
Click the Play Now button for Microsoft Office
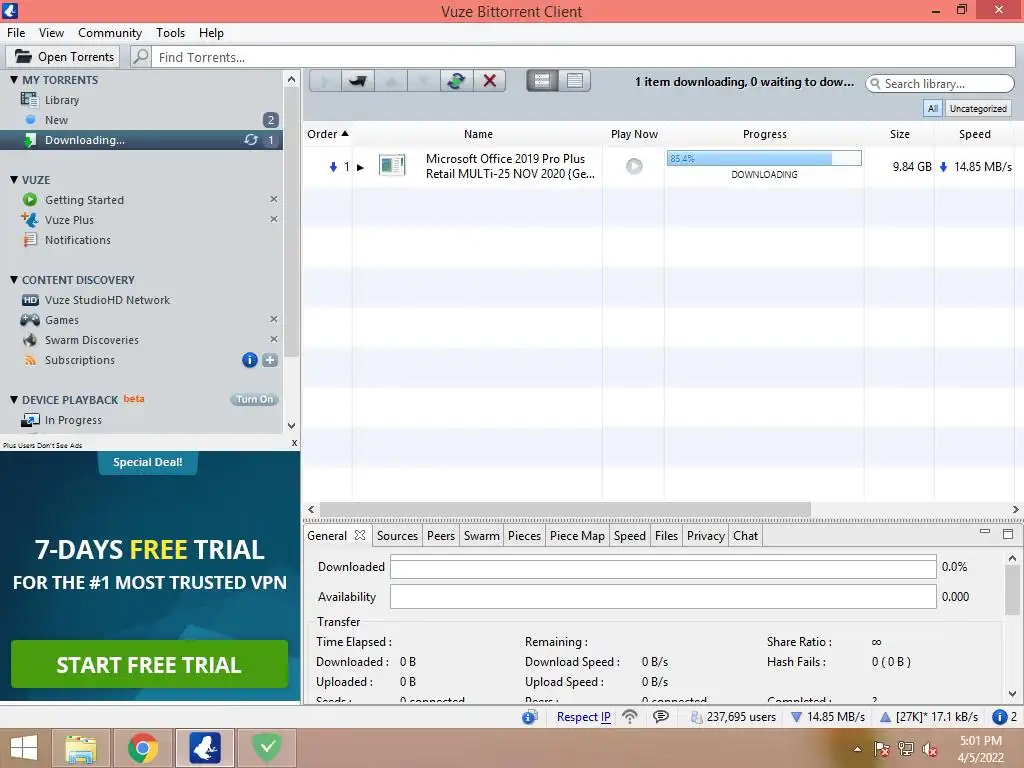(634, 166)
